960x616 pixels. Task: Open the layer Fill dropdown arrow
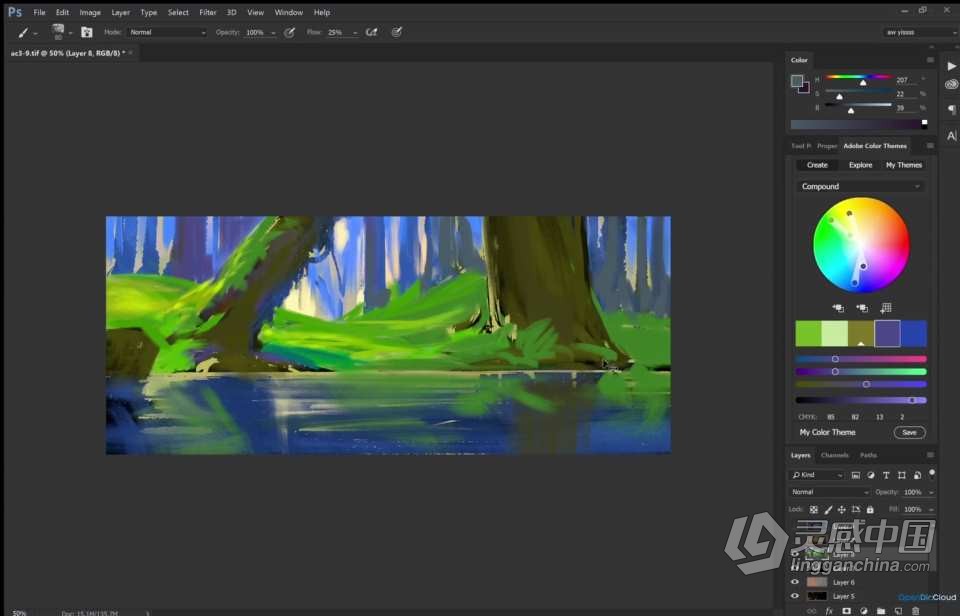click(x=931, y=510)
